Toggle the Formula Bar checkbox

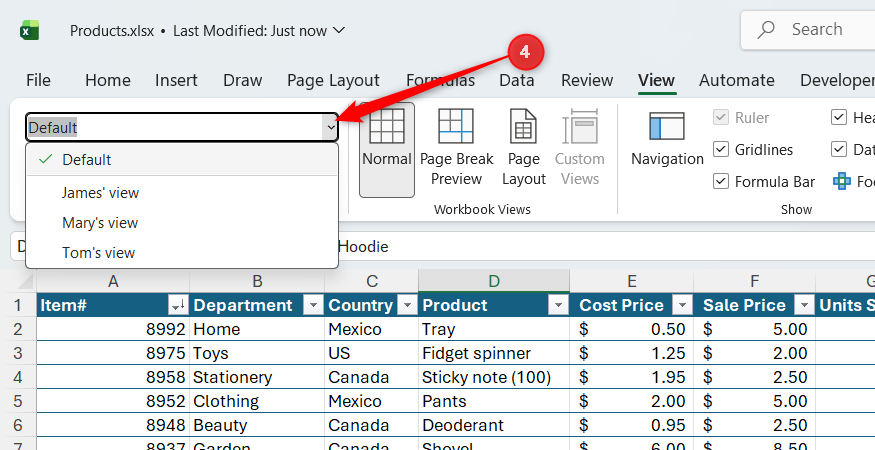[721, 181]
